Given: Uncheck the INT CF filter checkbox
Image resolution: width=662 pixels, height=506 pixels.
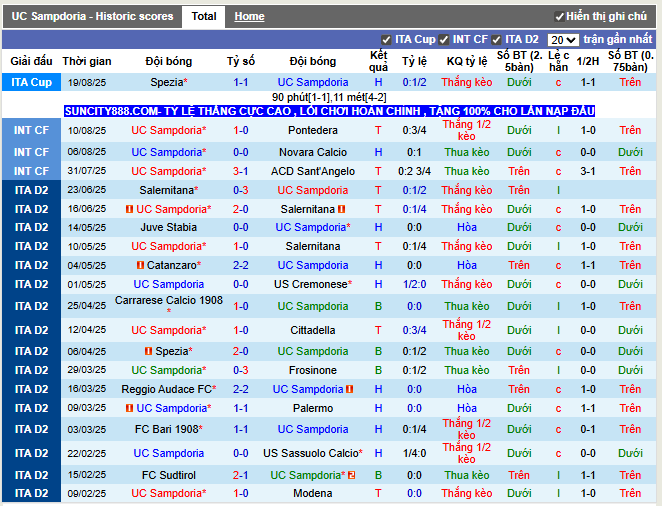Looking at the screenshot, I should coord(443,40).
